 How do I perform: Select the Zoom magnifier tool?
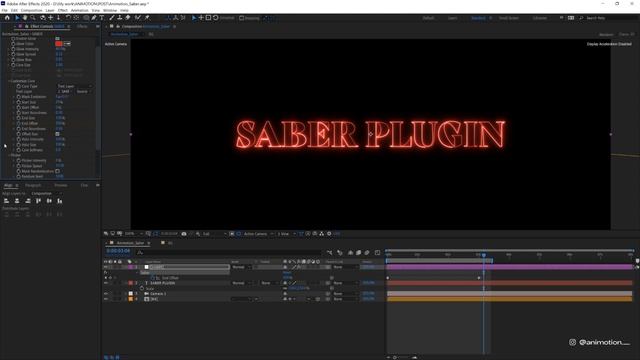click(x=33, y=18)
